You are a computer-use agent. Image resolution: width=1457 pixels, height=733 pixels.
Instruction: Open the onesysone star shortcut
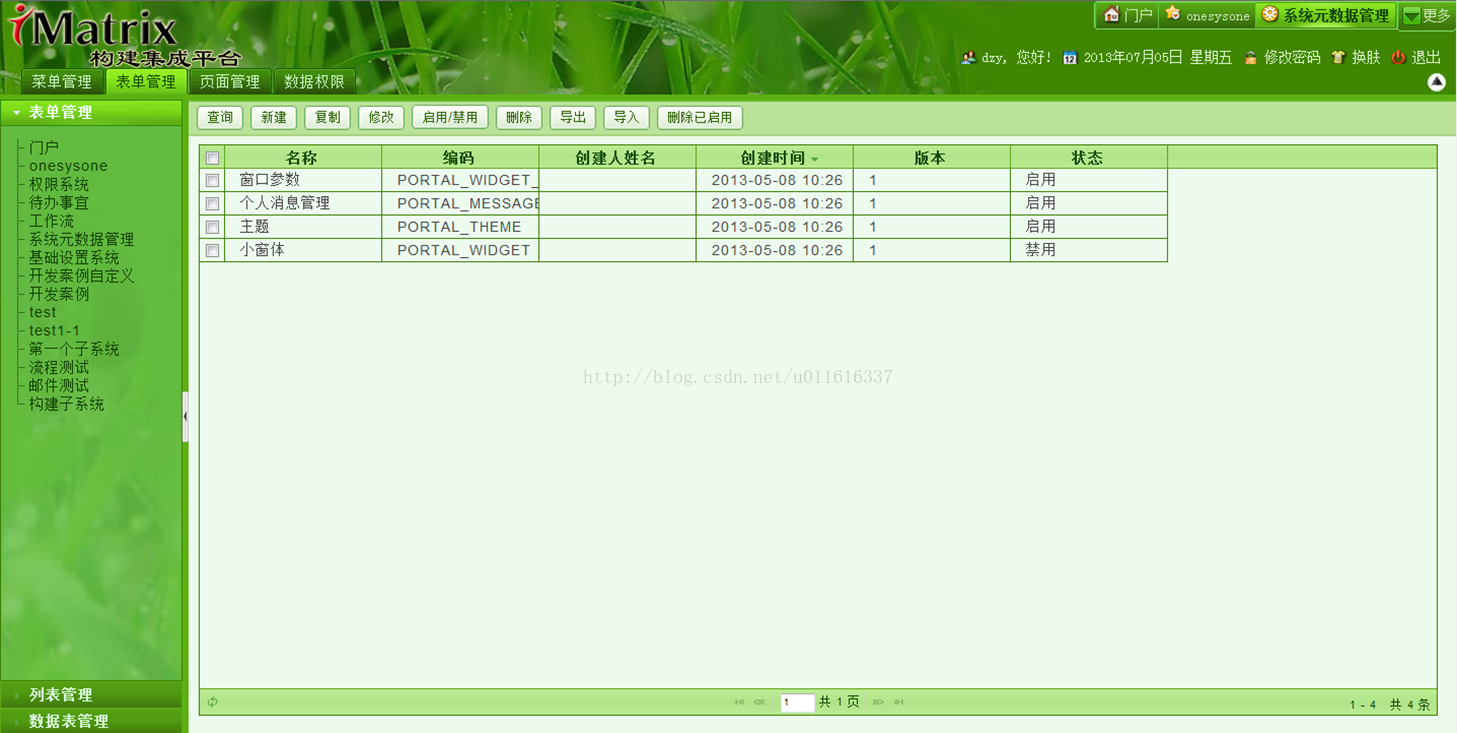tap(1207, 15)
